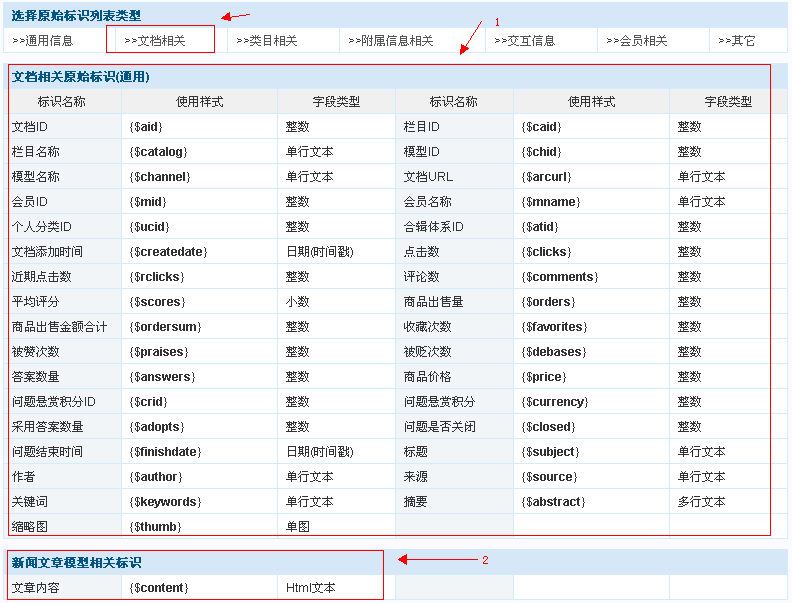The width and height of the screenshot is (792, 603).
Task: Select the {$crid} tag
Action: click(x=148, y=402)
